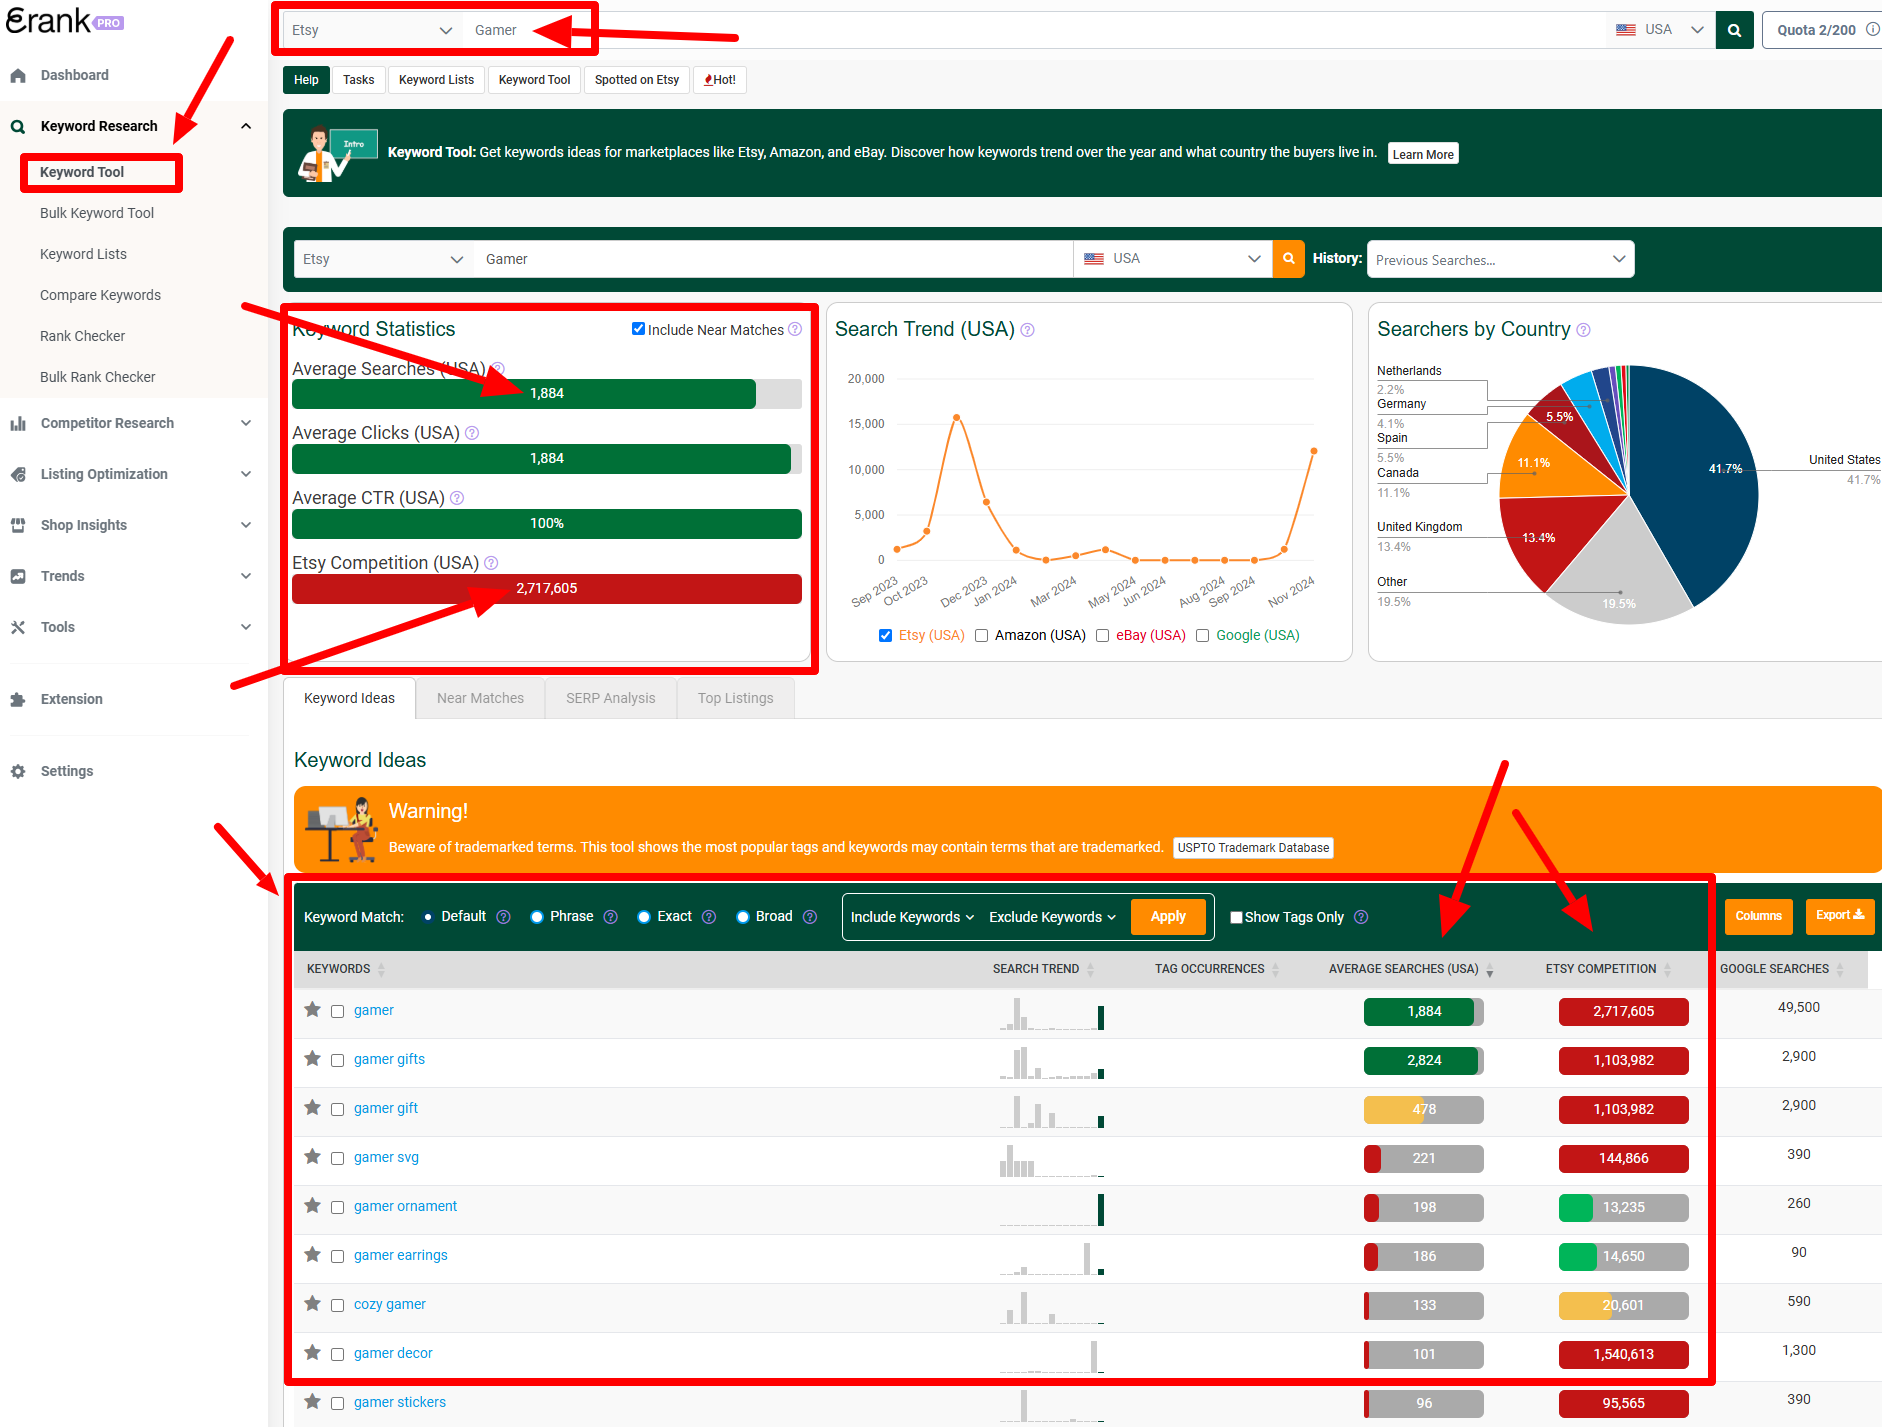Image resolution: width=1882 pixels, height=1427 pixels.
Task: Enable Amazon (USA) trend checkbox
Action: click(981, 636)
